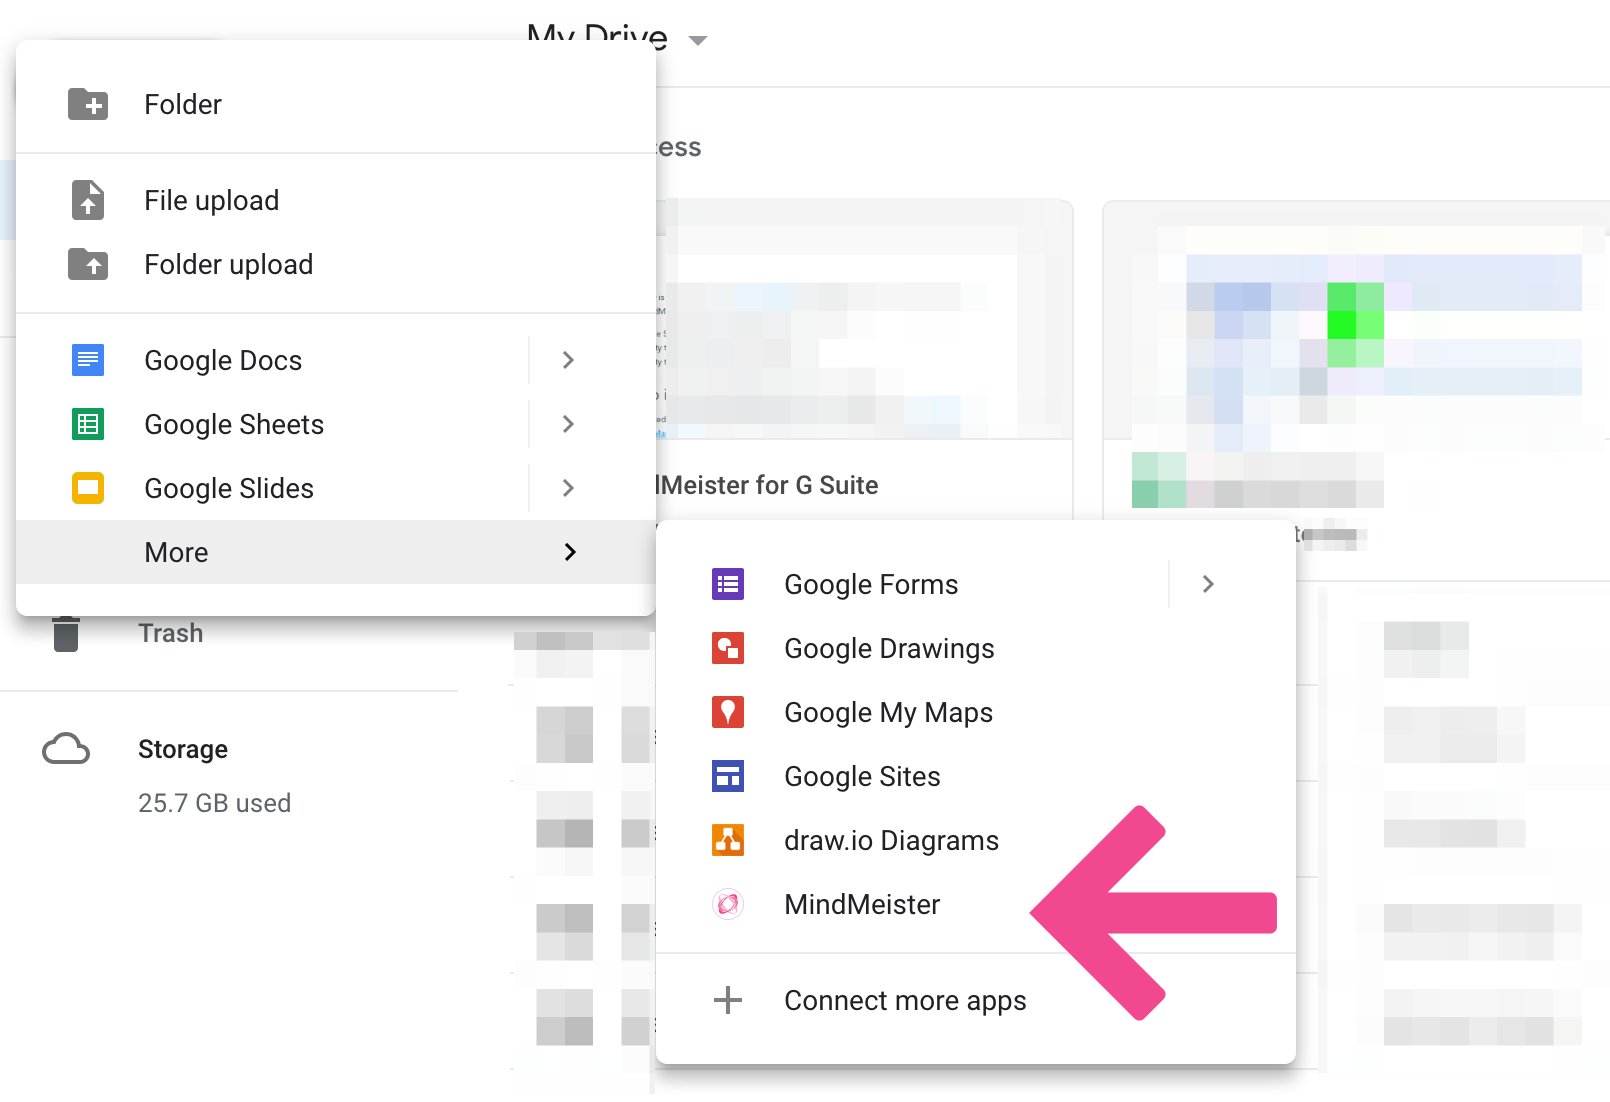Click the new Folder icon
1610x1102 pixels.
coord(88,104)
